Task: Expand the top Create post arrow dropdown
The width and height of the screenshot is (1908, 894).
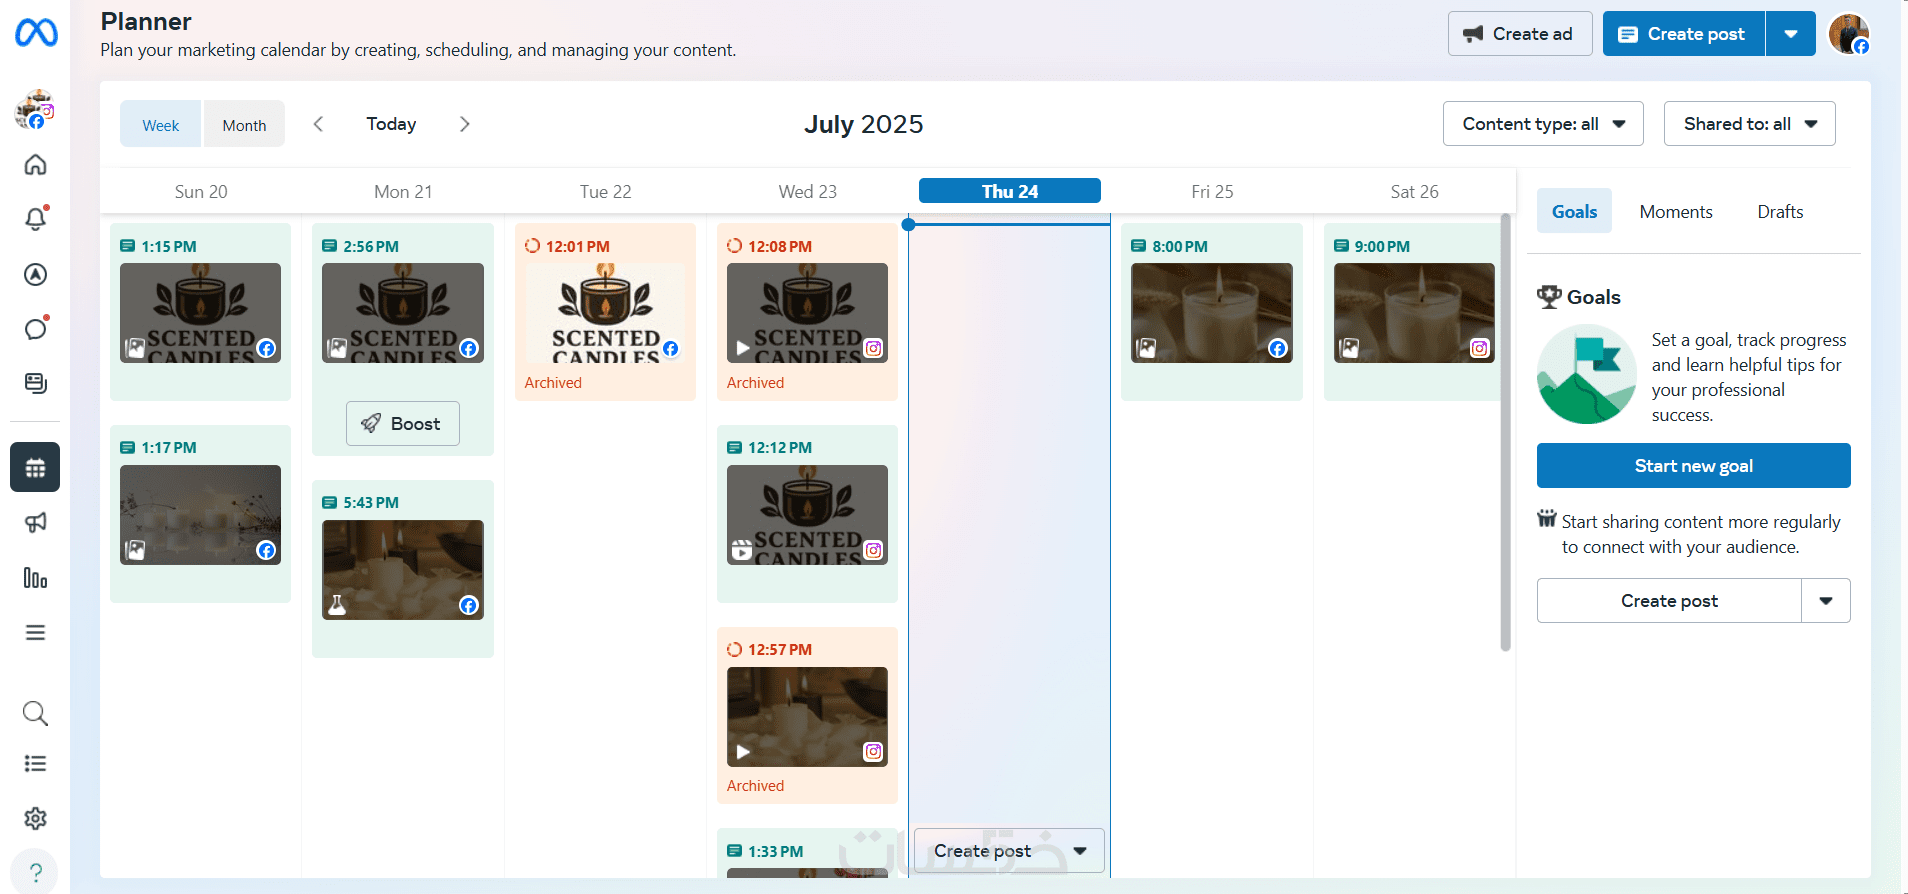Action: pyautogui.click(x=1791, y=34)
